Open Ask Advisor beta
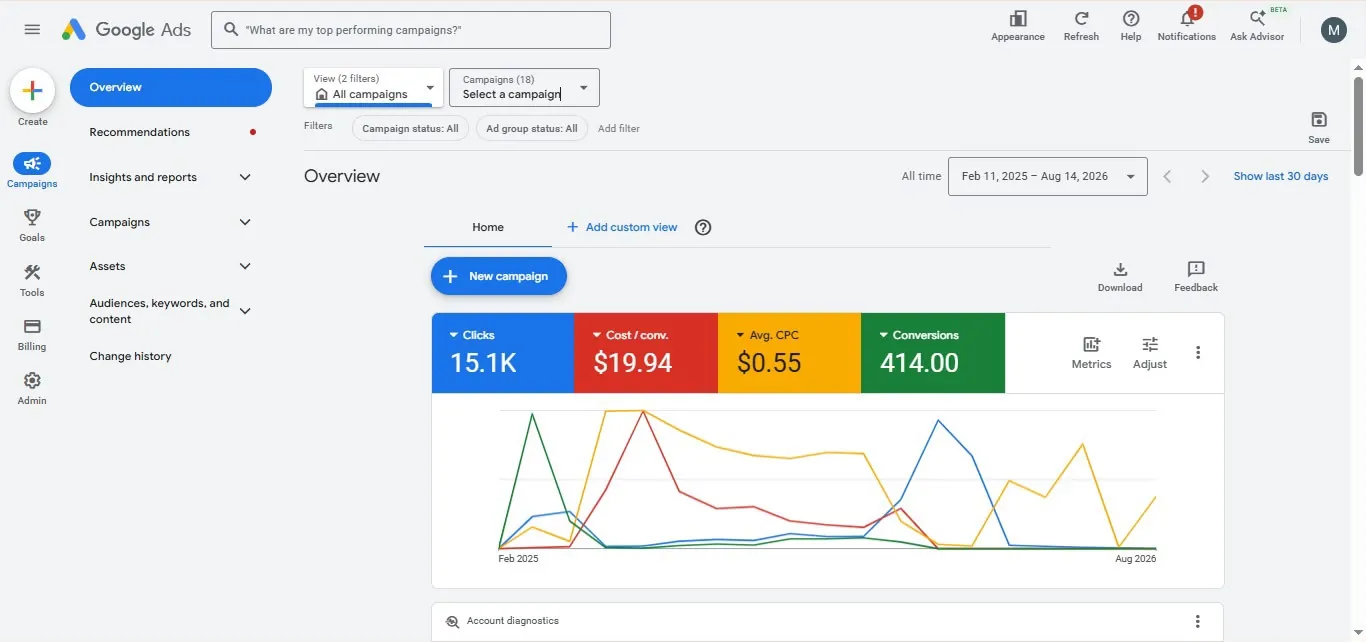 (x=1257, y=26)
